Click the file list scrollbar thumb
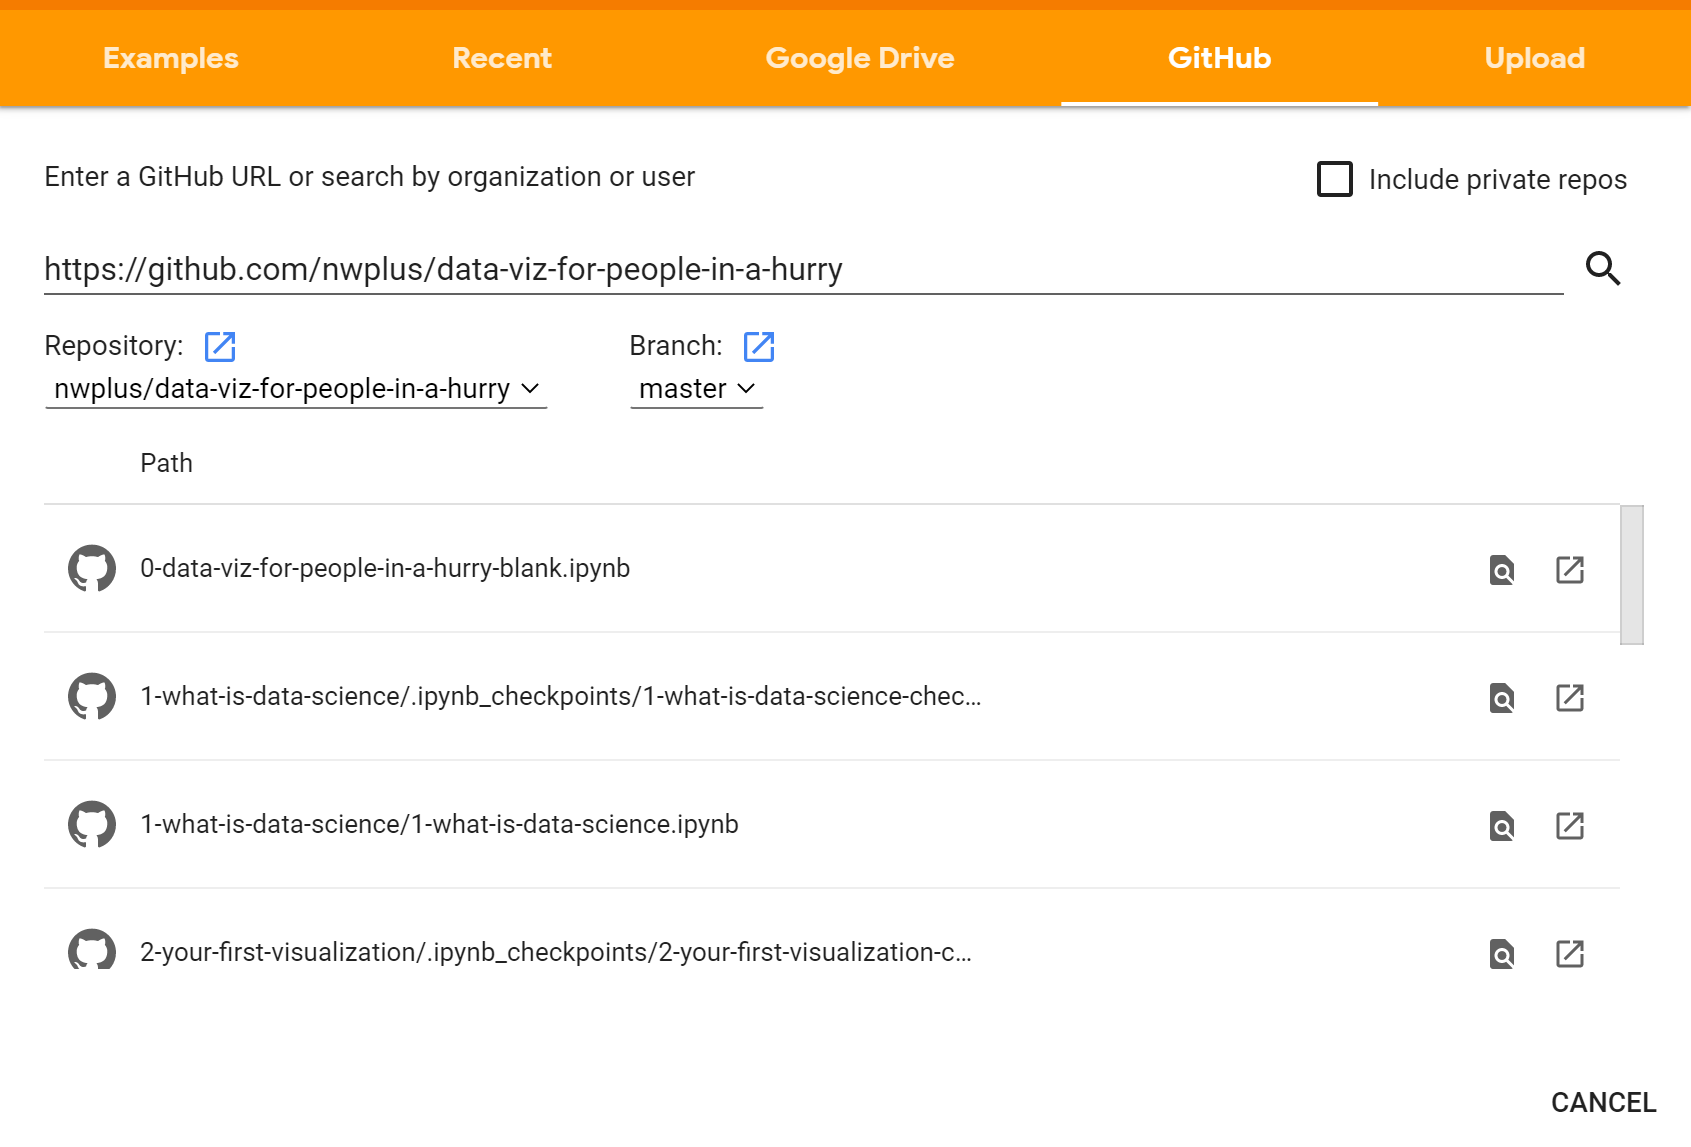Image resolution: width=1691 pixels, height=1147 pixels. point(1631,575)
